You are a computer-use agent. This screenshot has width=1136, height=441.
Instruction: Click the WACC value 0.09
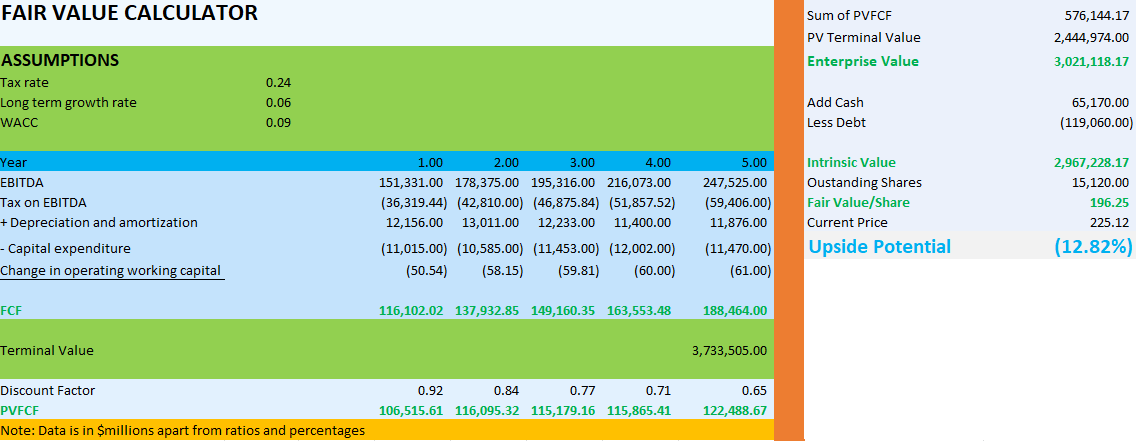(278, 122)
